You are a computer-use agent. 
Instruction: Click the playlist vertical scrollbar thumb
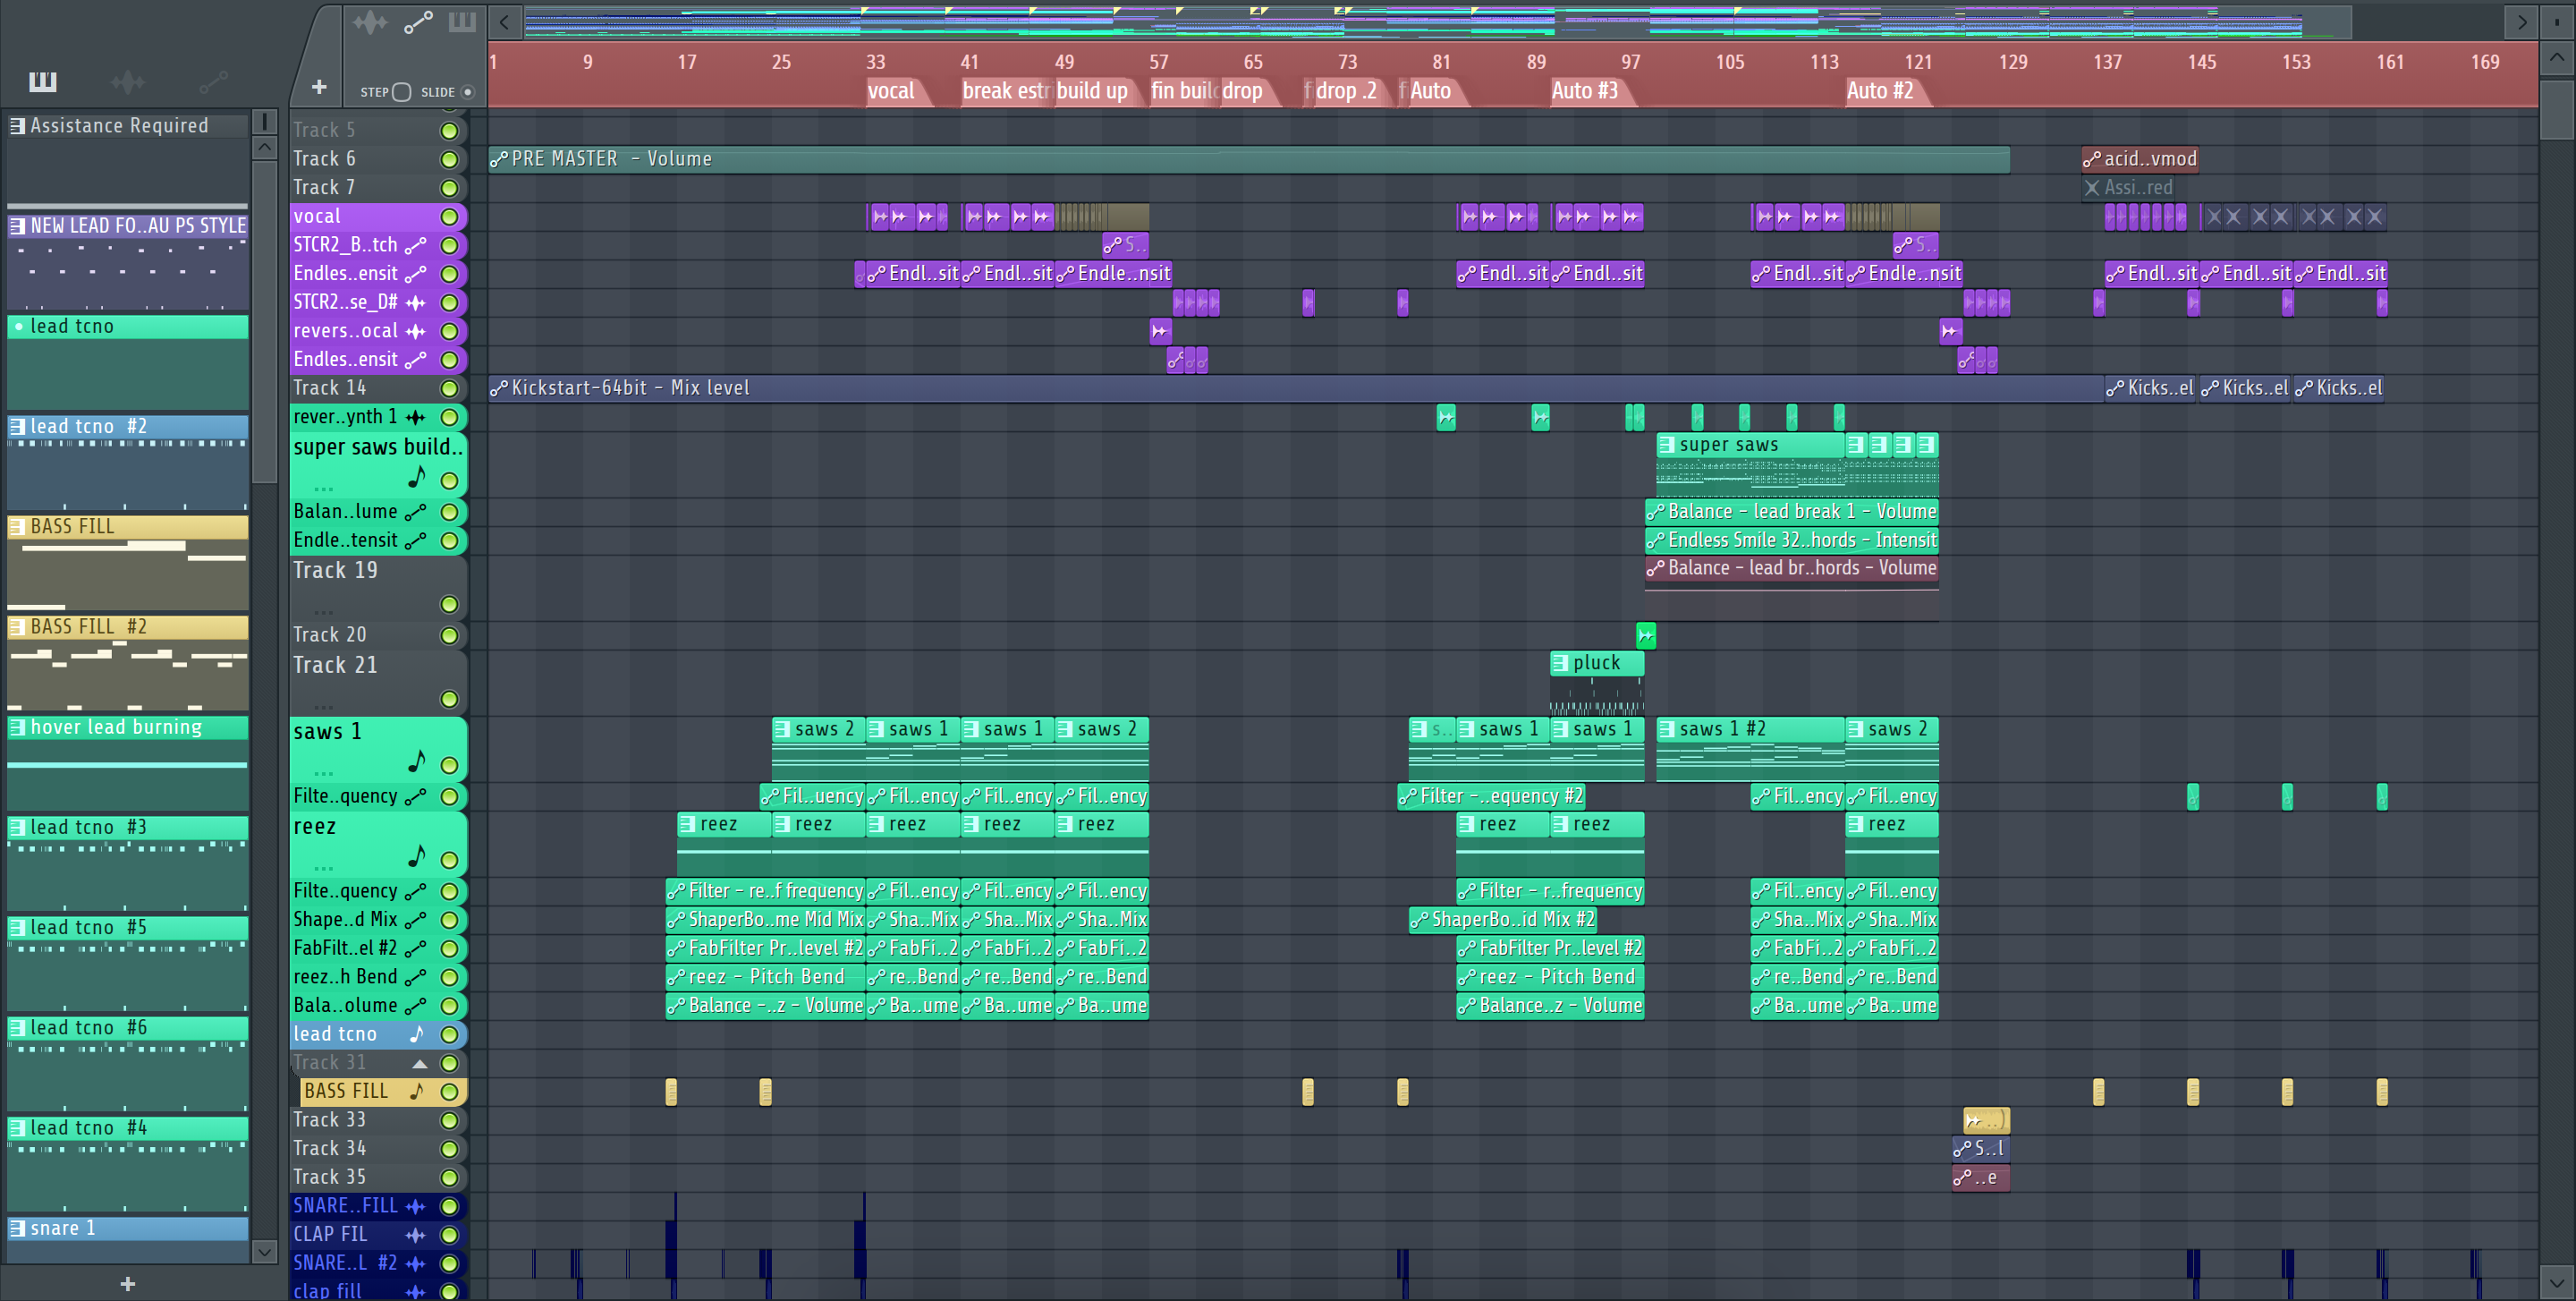(x=2556, y=108)
